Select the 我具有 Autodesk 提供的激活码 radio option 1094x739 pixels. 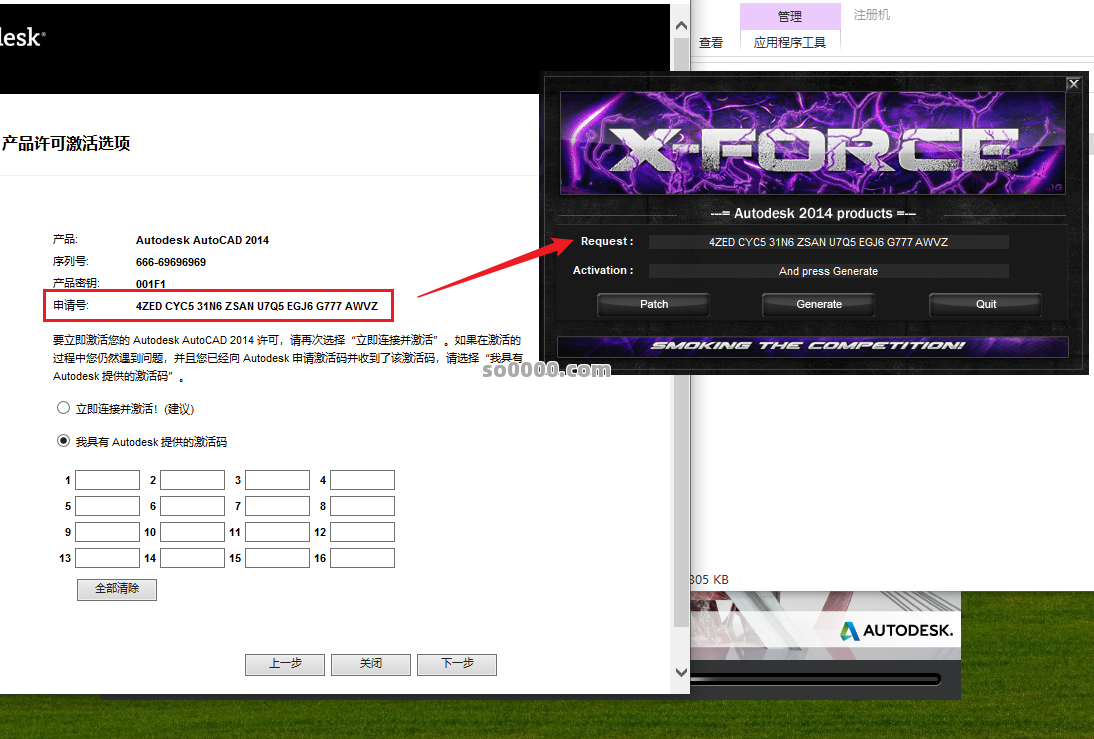64,441
